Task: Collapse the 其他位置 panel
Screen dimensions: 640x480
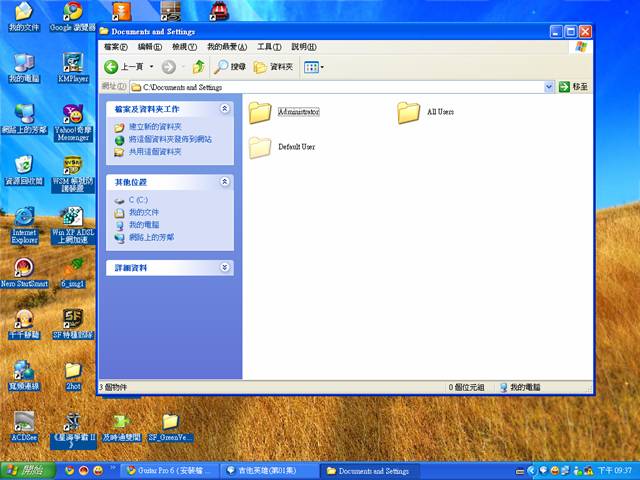Action: point(224,182)
